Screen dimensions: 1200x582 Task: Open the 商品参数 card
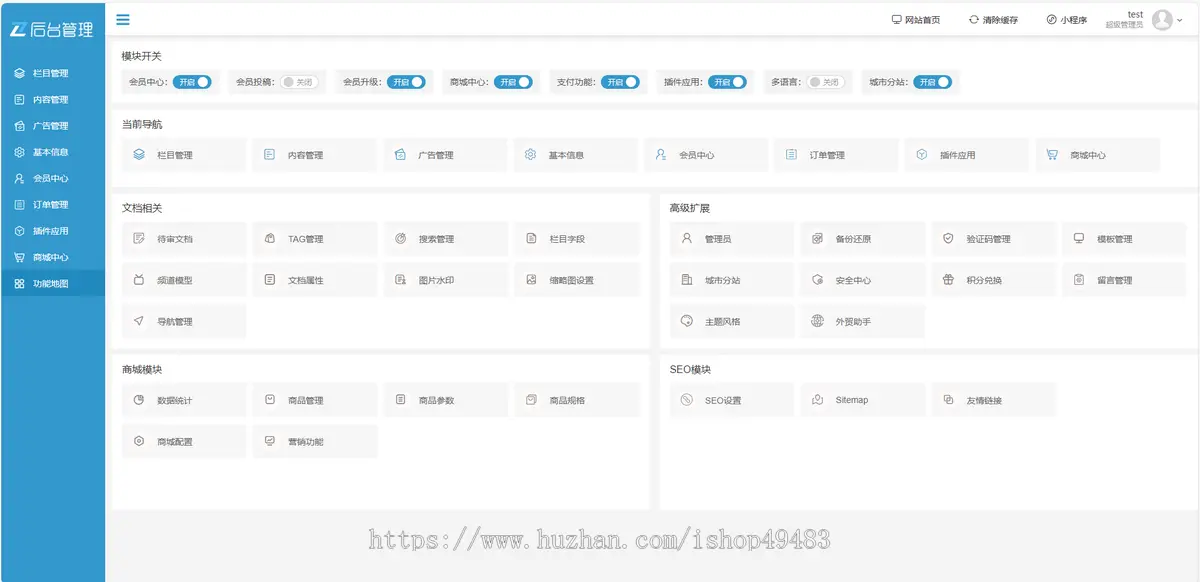point(446,400)
